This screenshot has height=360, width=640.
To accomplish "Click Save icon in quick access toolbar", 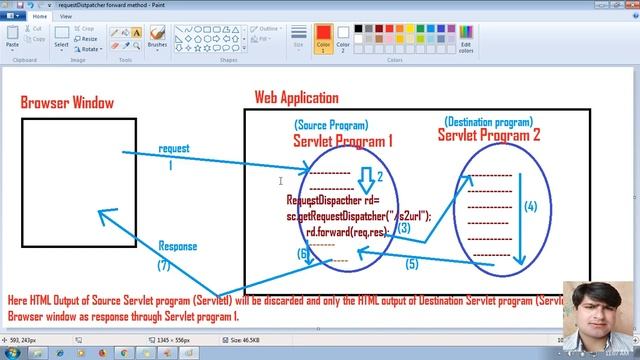I will pyautogui.click(x=20, y=5).
